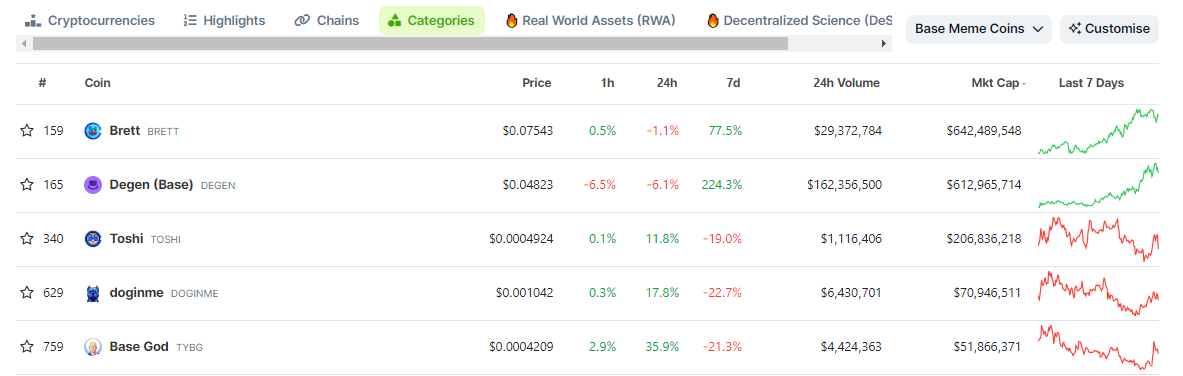Click the Toshi coin logo icon
Viewport: 1183px width, 376px height.
[93, 239]
